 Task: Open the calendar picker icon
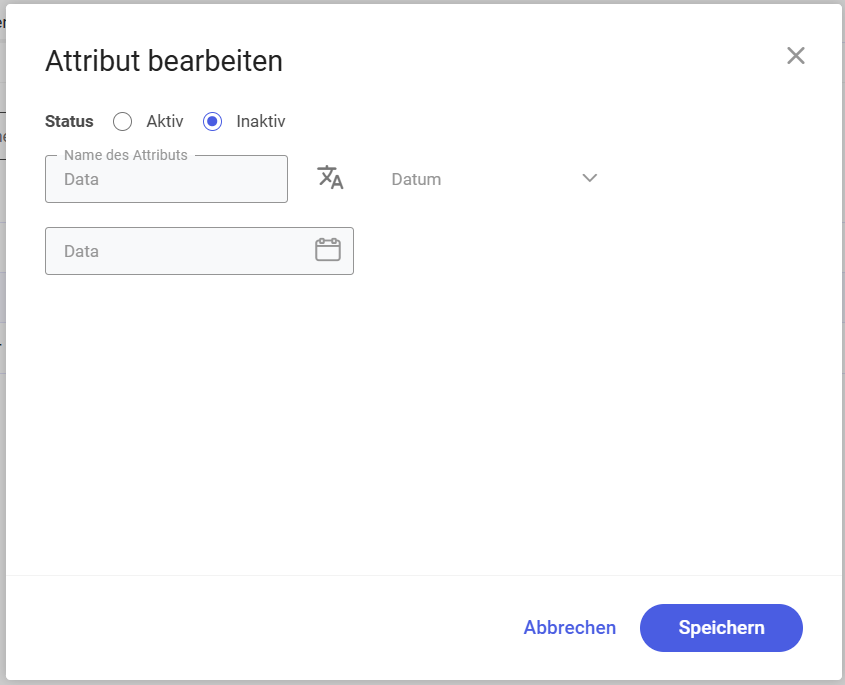point(328,250)
